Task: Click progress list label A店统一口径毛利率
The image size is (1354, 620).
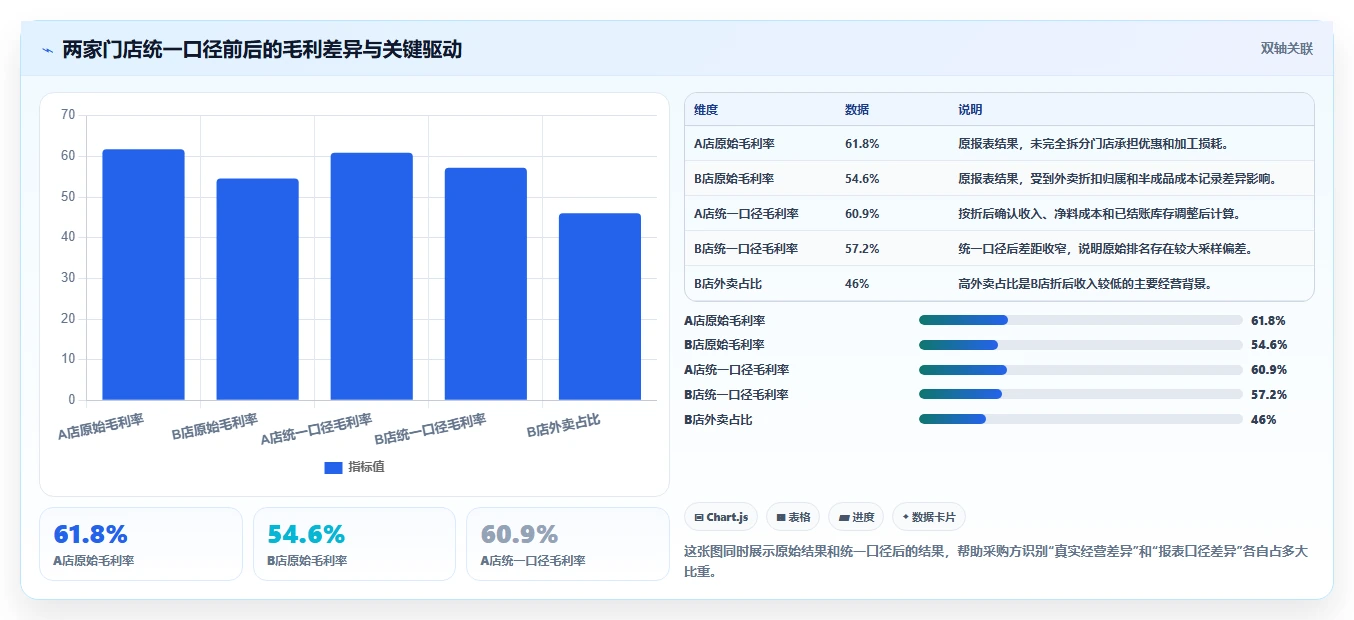Action: pyautogui.click(x=736, y=370)
